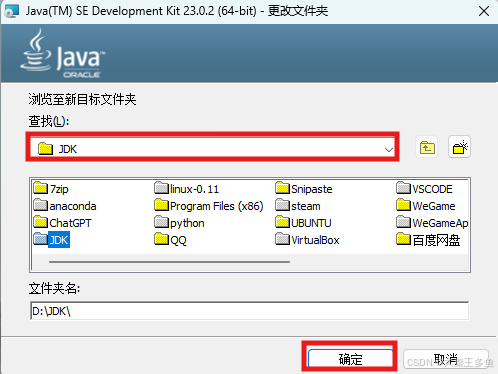498x374 pixels.
Task: Select the UBUNTU folder icon
Action: pyautogui.click(x=283, y=222)
